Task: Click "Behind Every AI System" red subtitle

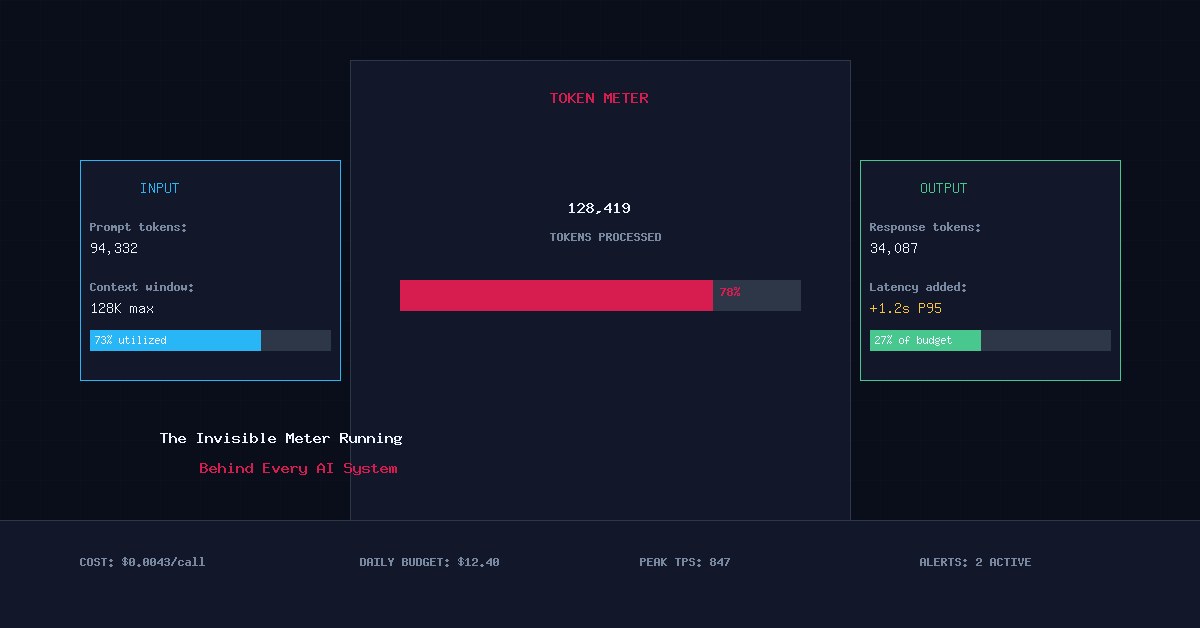Action: pyautogui.click(x=298, y=468)
